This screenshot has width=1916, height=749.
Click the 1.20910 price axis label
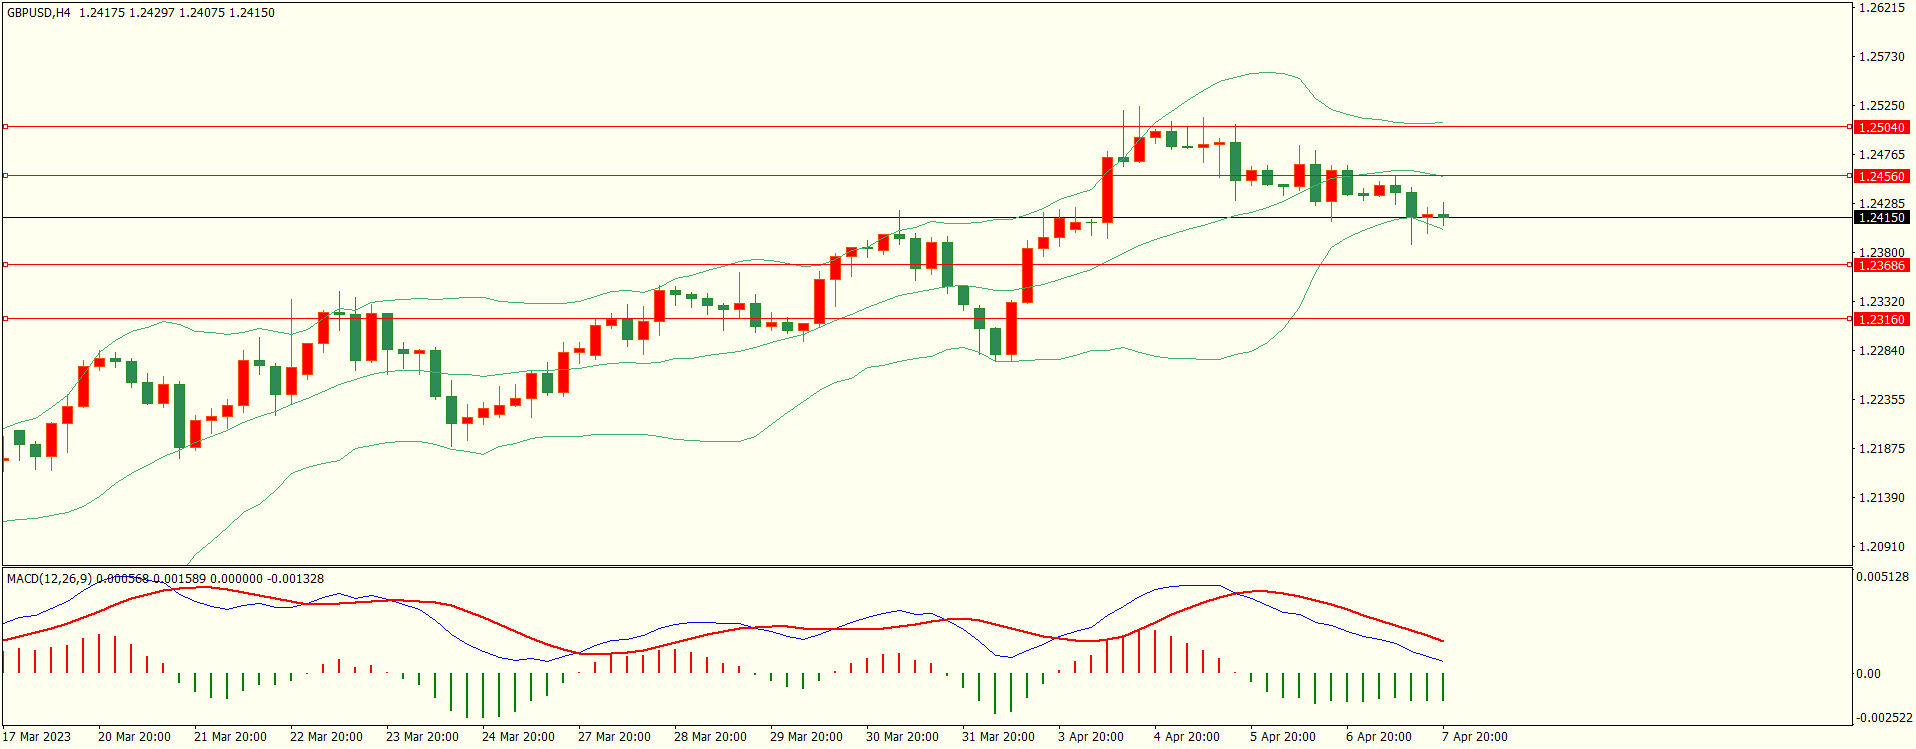(x=1881, y=547)
